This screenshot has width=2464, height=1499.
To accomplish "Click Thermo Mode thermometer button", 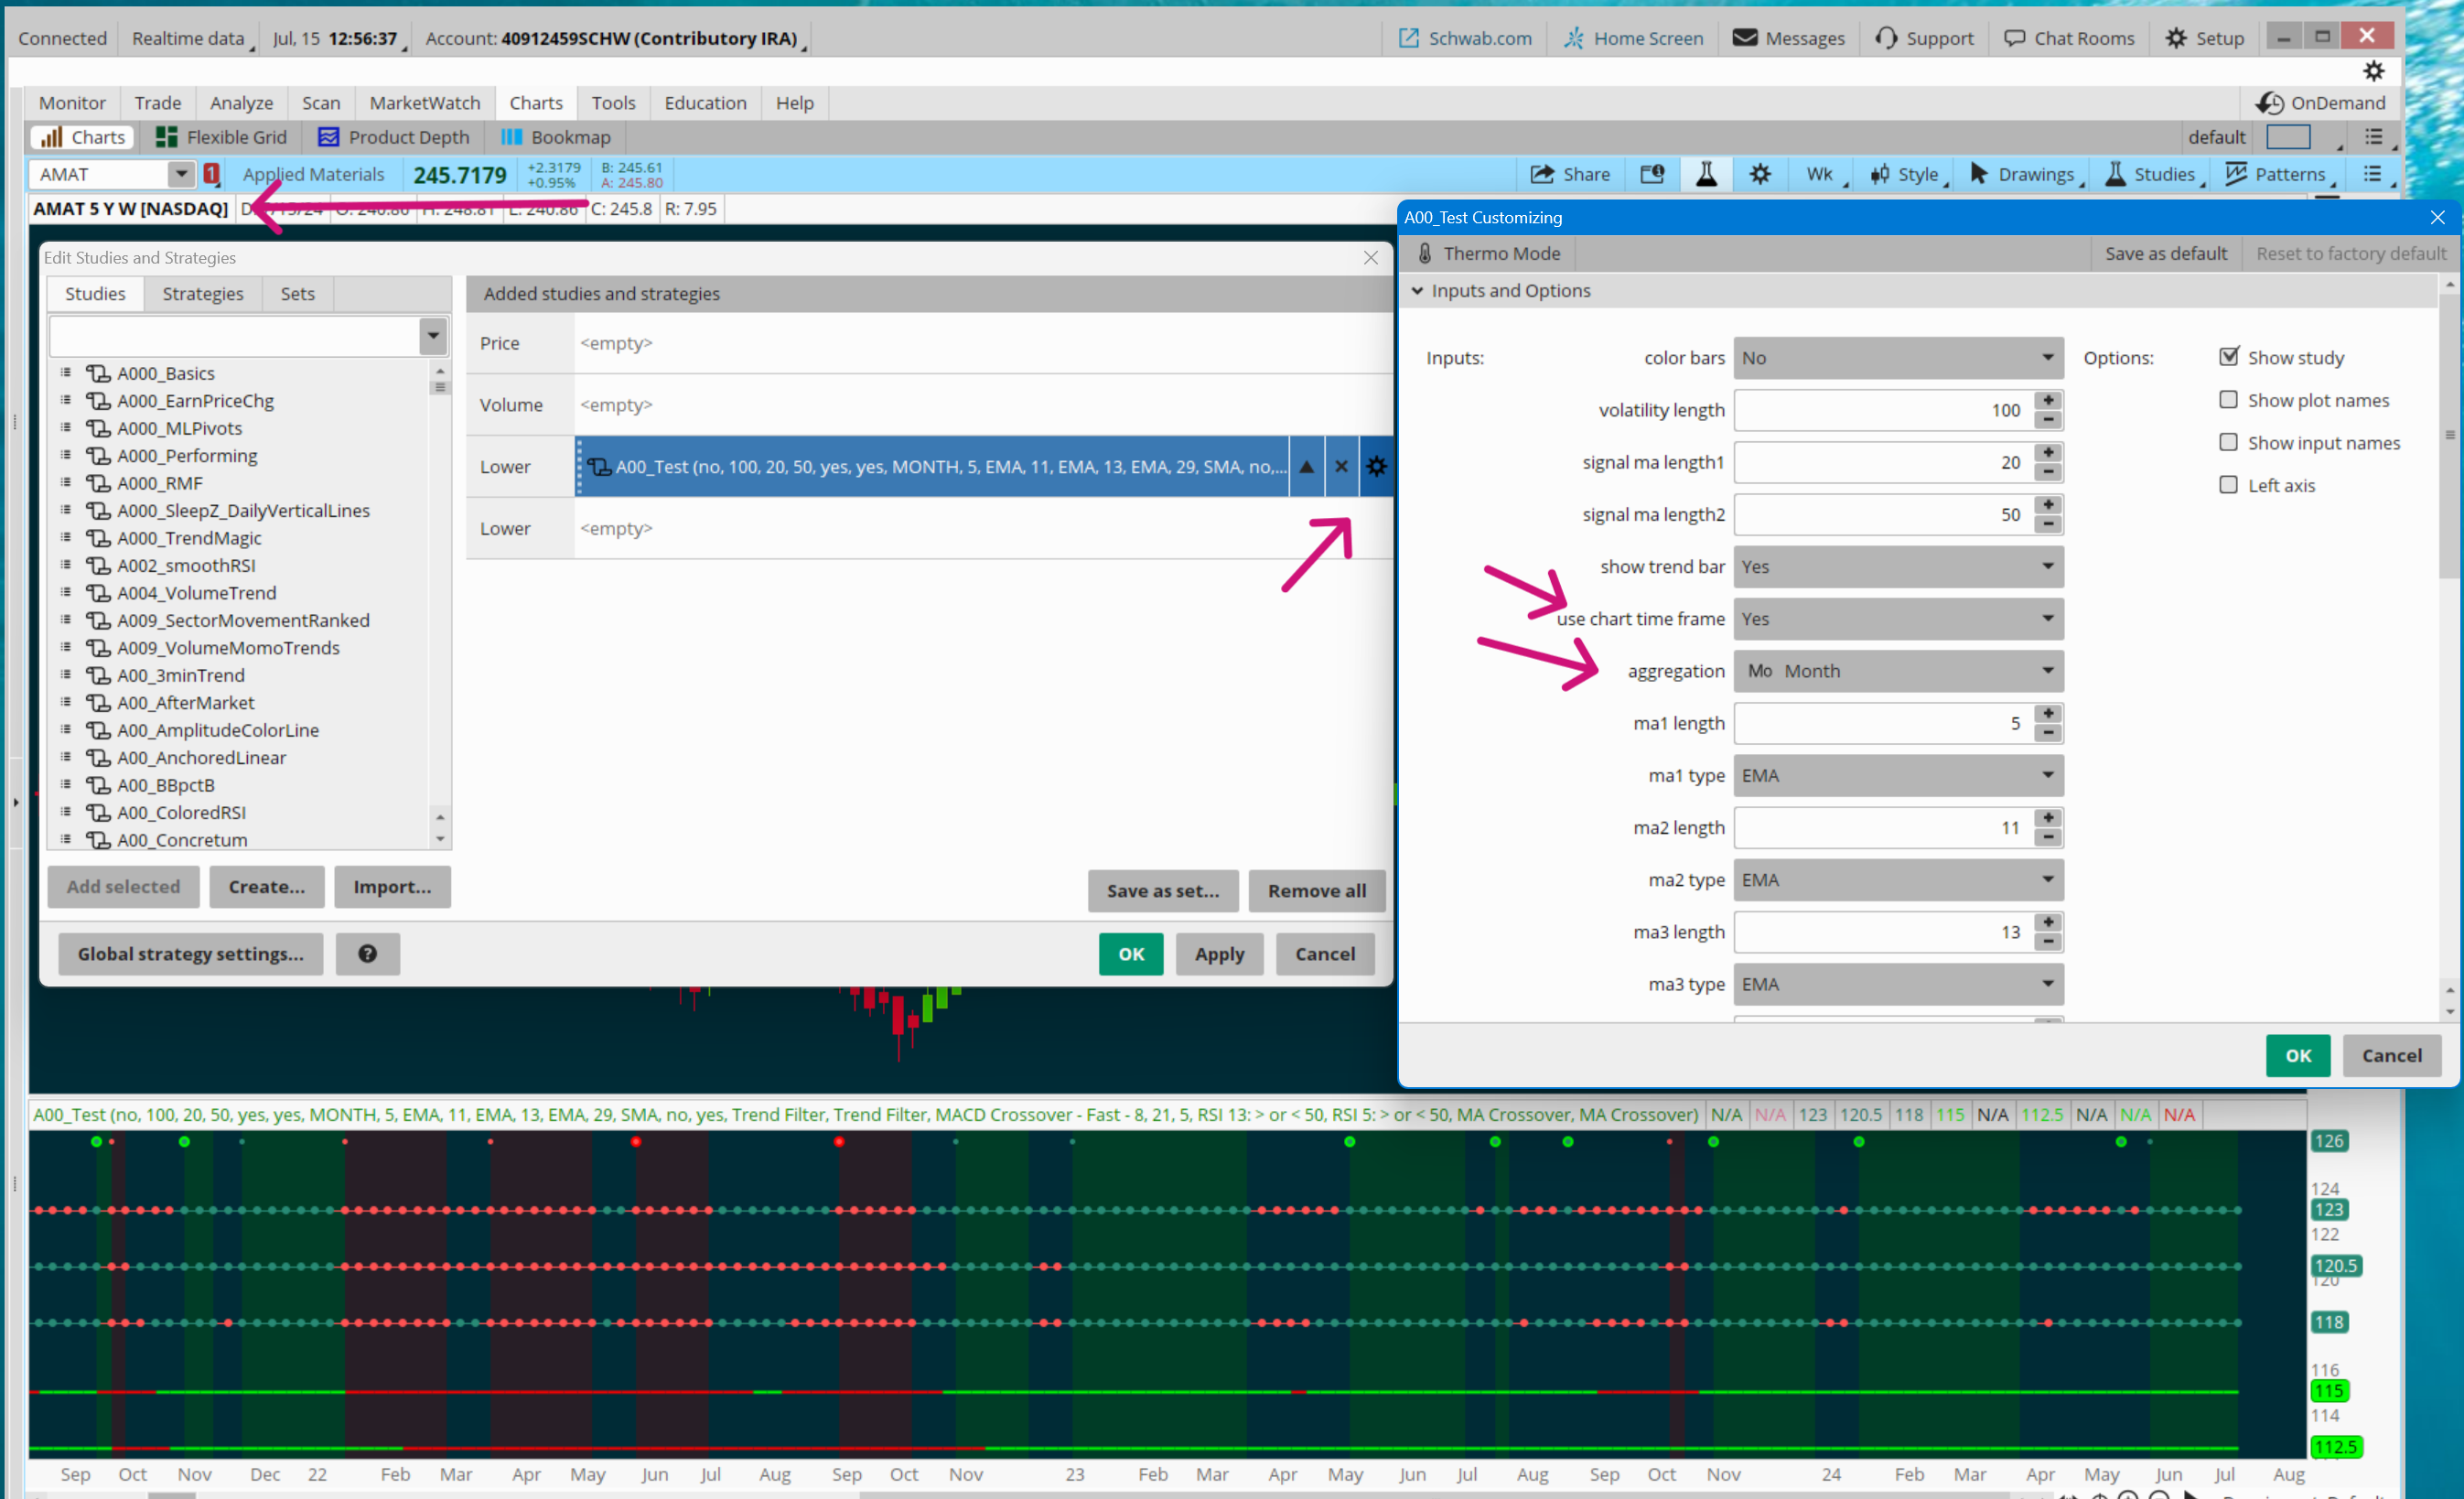I will (1487, 253).
